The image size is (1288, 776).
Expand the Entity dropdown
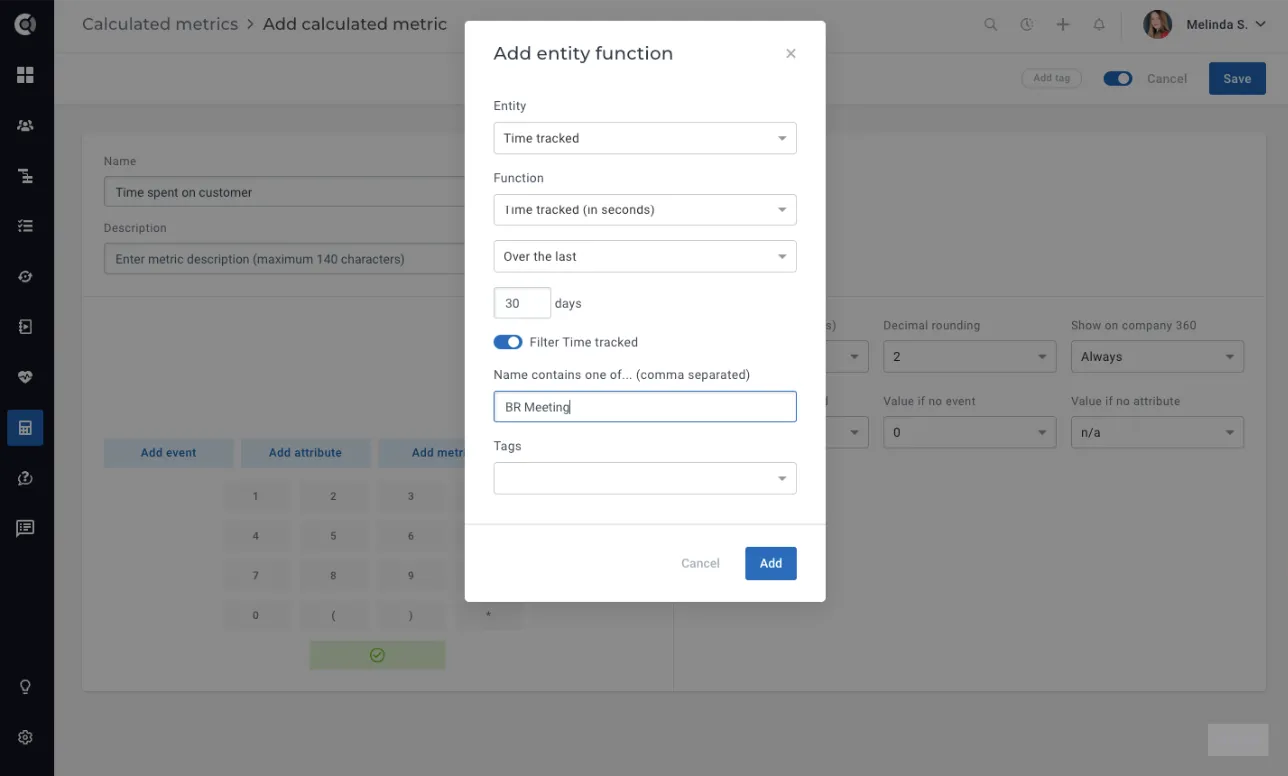coord(645,138)
